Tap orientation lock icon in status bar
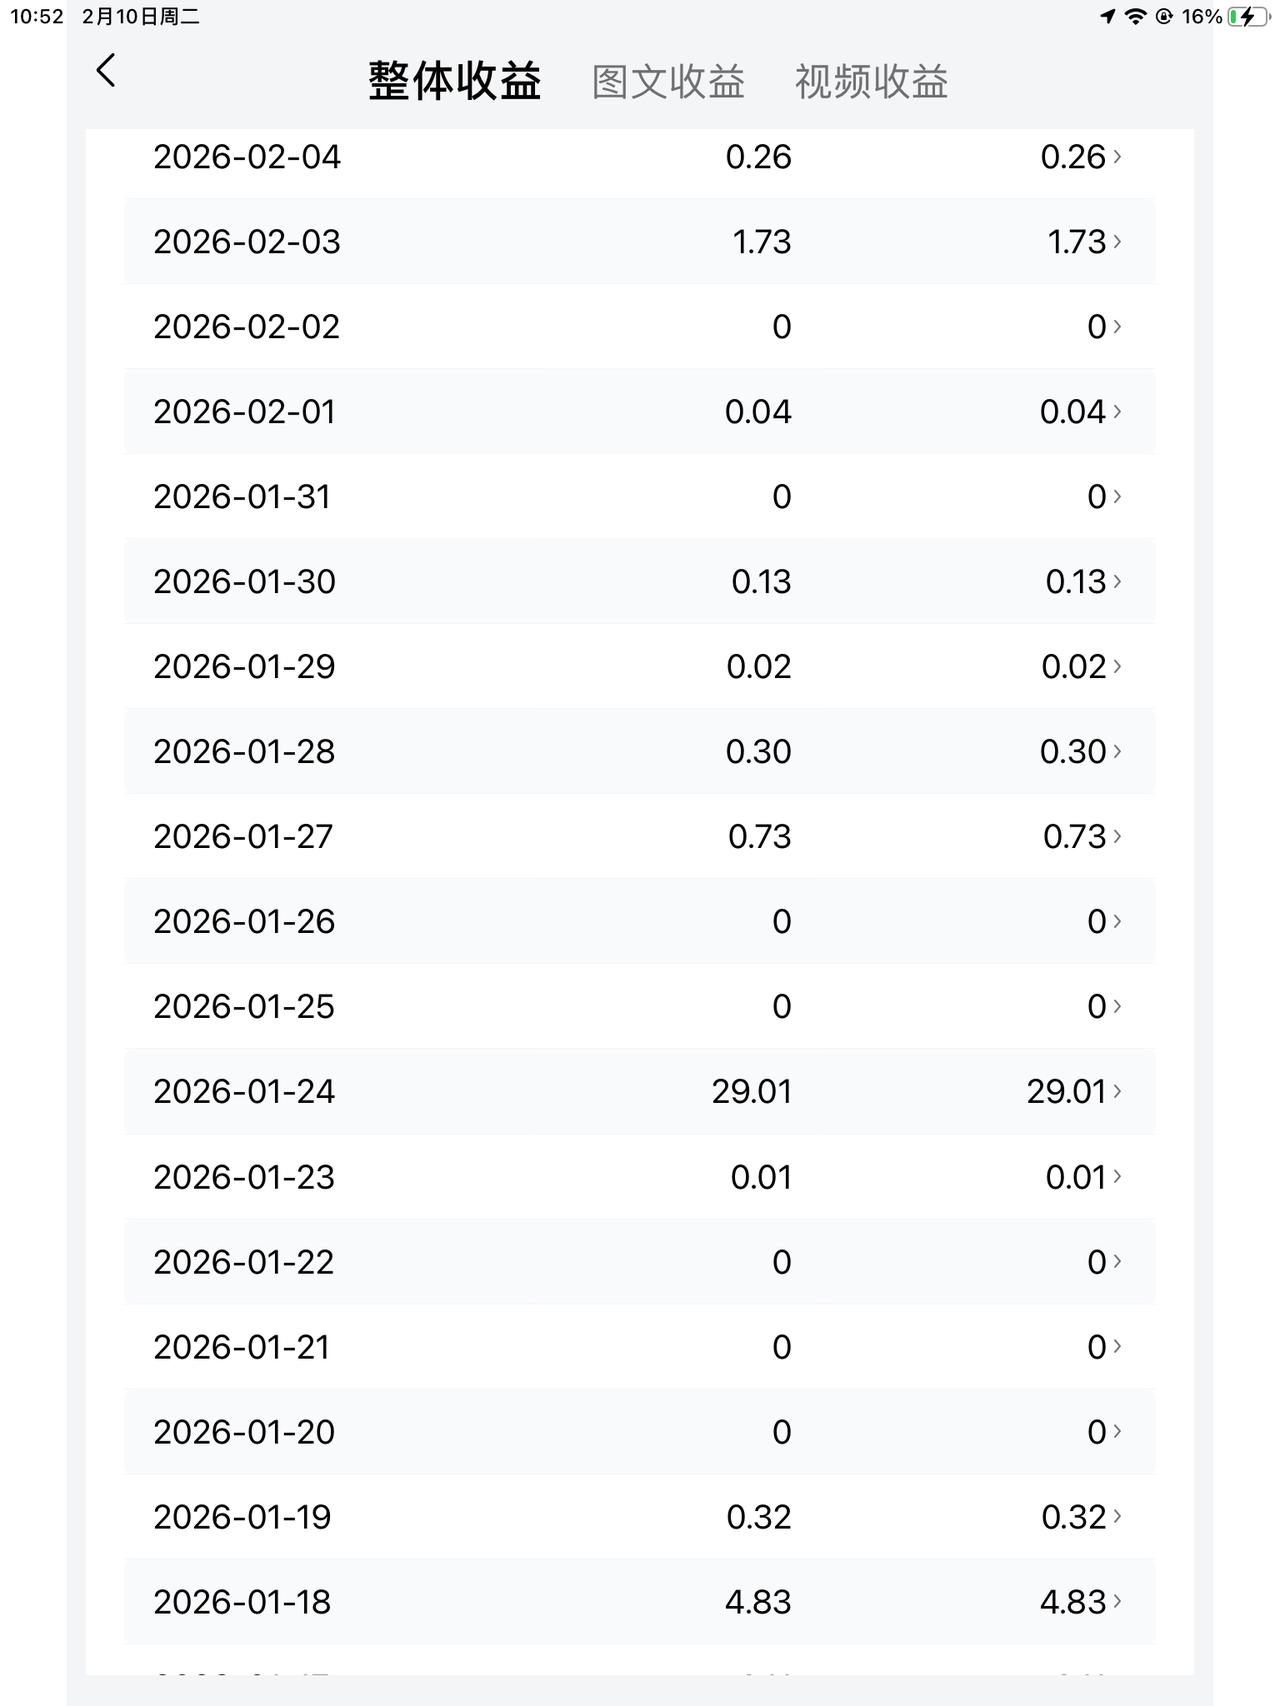This screenshot has height=1706, width=1280. tap(1164, 16)
